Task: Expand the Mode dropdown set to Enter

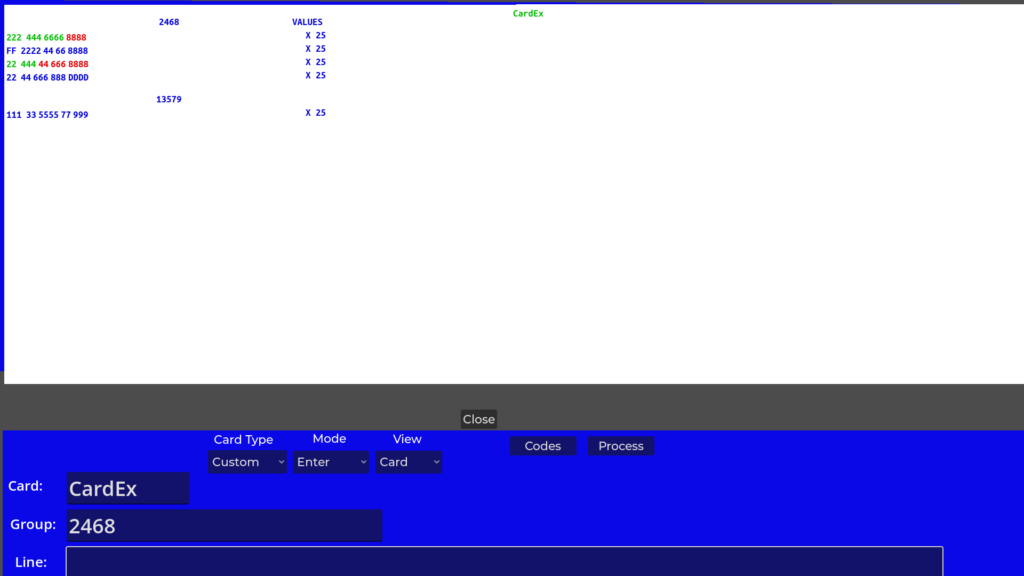Action: click(x=330, y=462)
